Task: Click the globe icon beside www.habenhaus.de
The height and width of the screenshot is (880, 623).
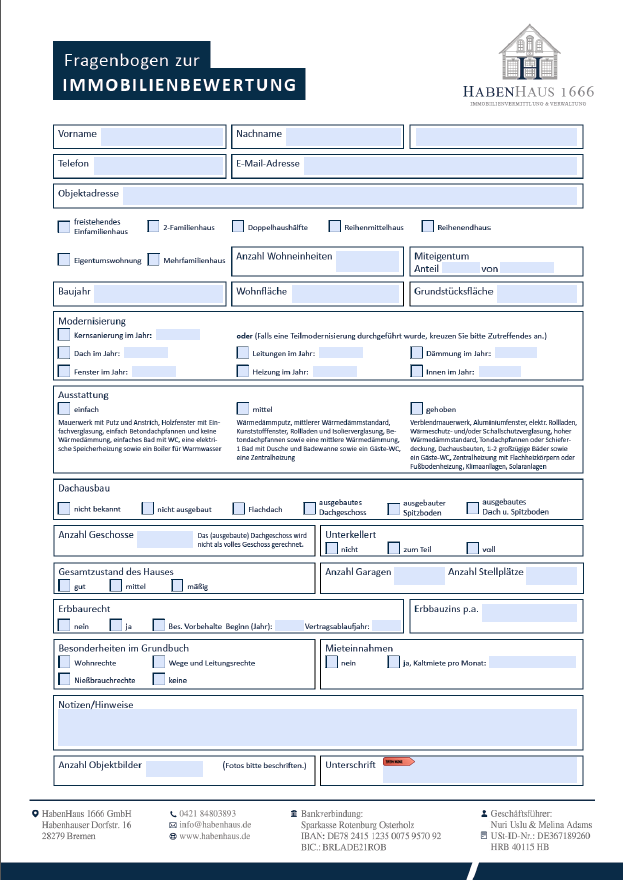Action: [173, 836]
